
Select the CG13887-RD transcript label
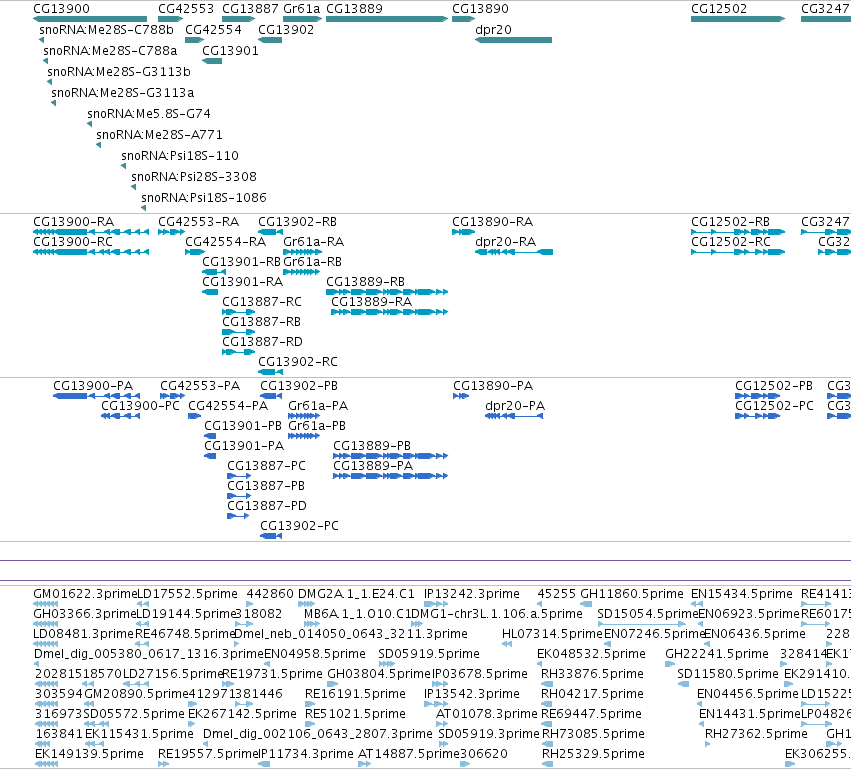coord(263,342)
